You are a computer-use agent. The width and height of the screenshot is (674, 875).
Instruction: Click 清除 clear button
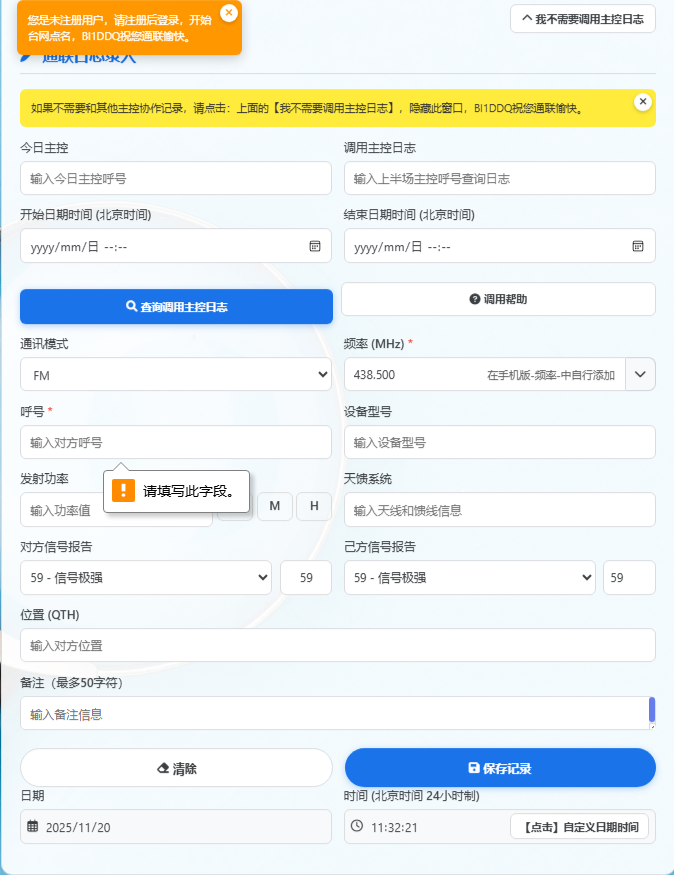(176, 768)
